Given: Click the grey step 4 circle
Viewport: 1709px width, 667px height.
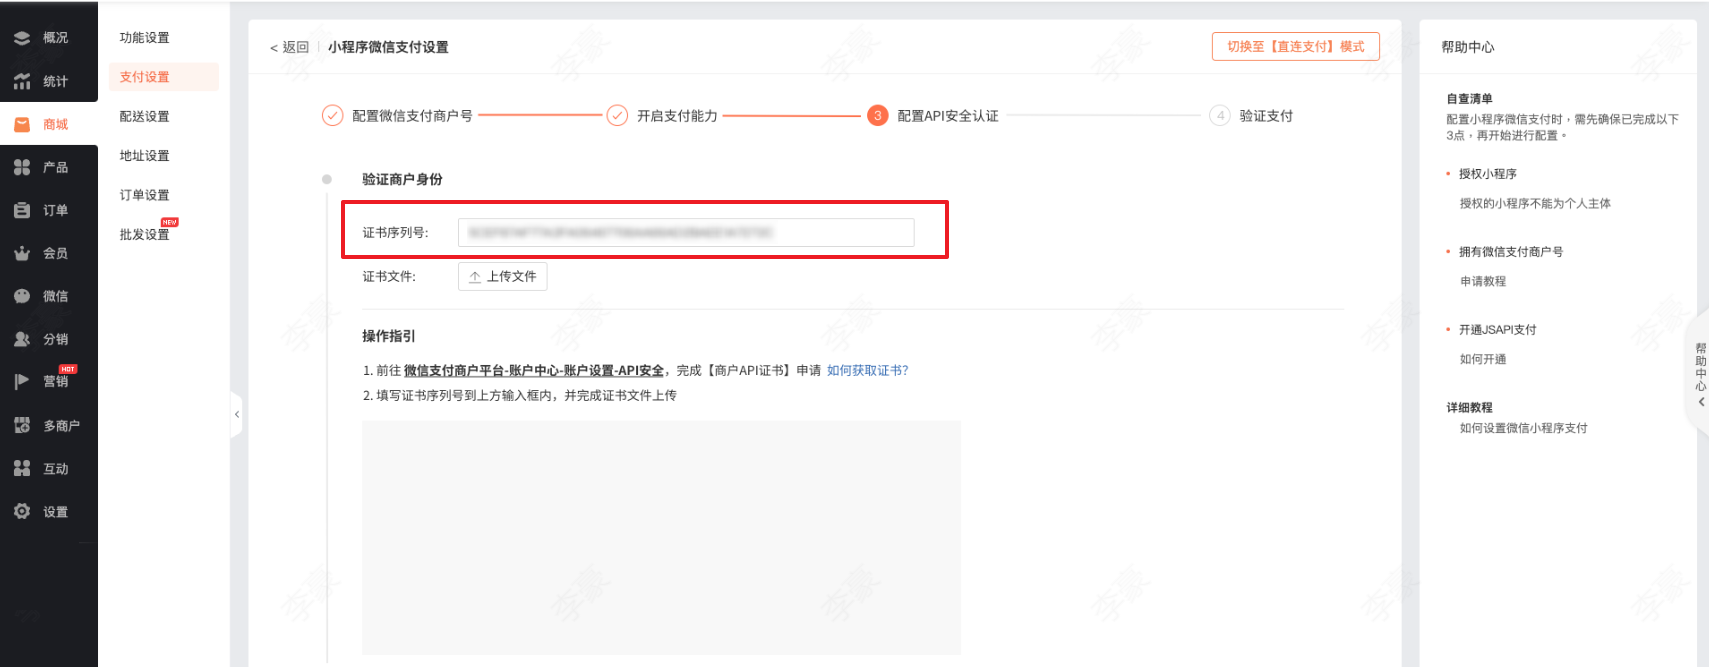Looking at the screenshot, I should coord(1220,116).
